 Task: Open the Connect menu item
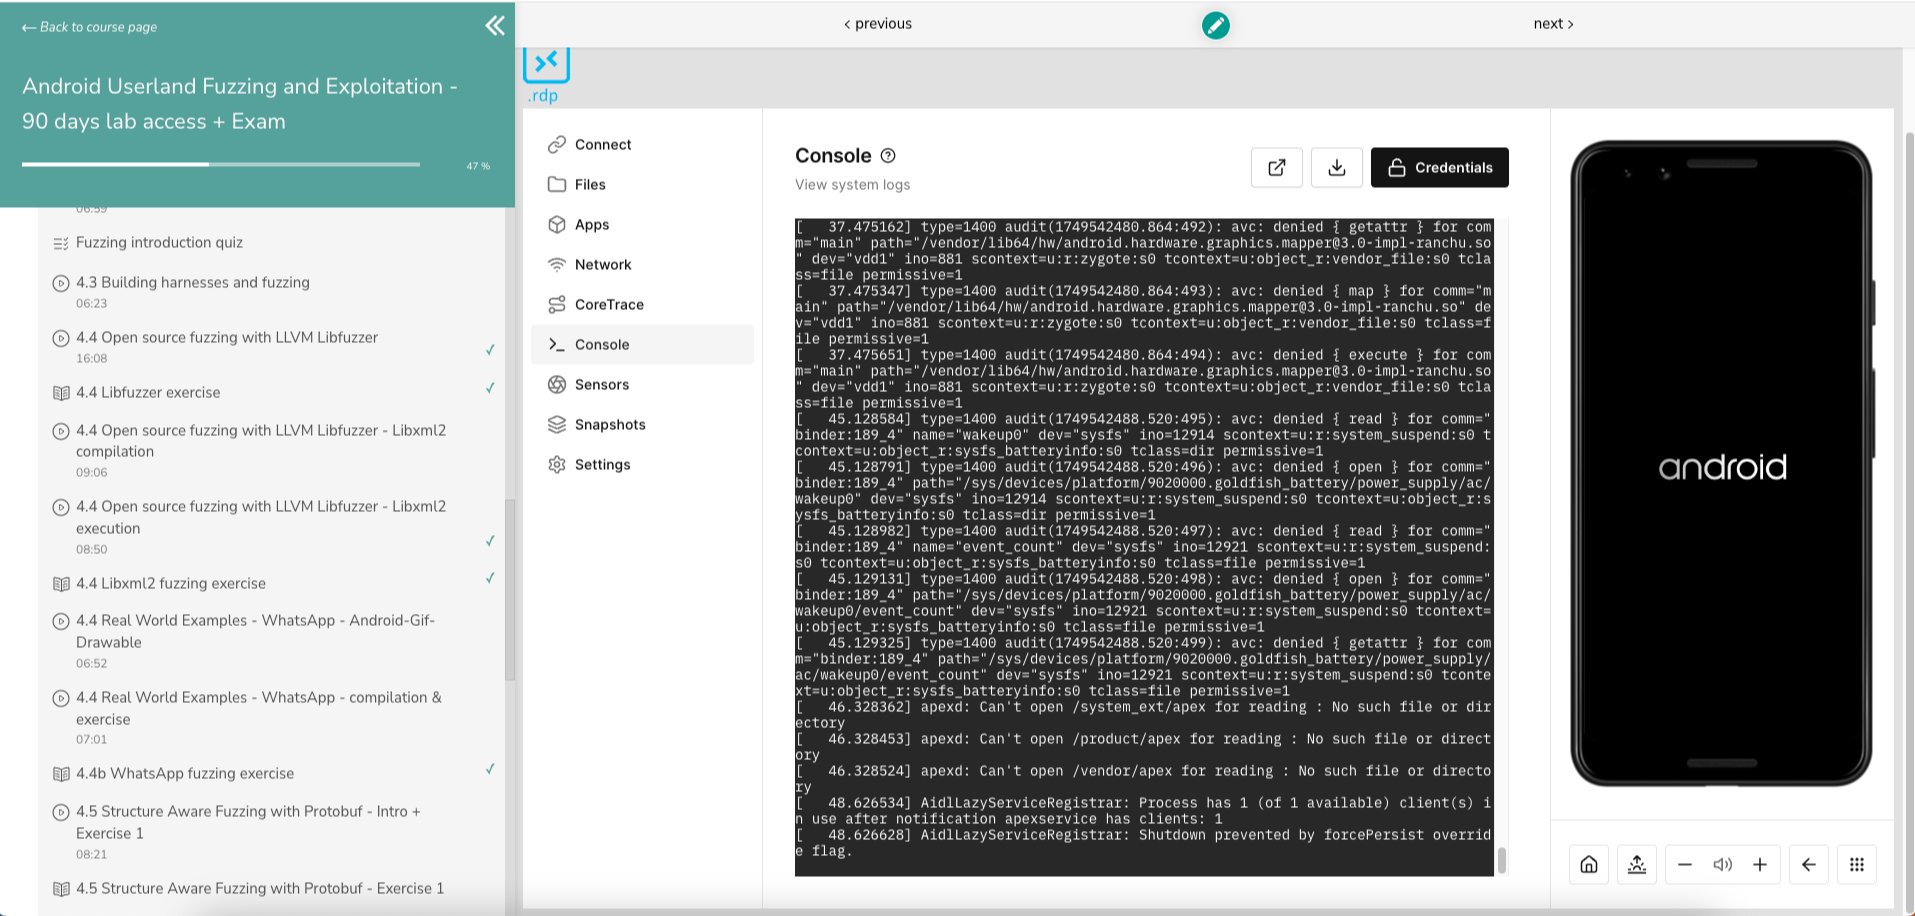(642, 145)
